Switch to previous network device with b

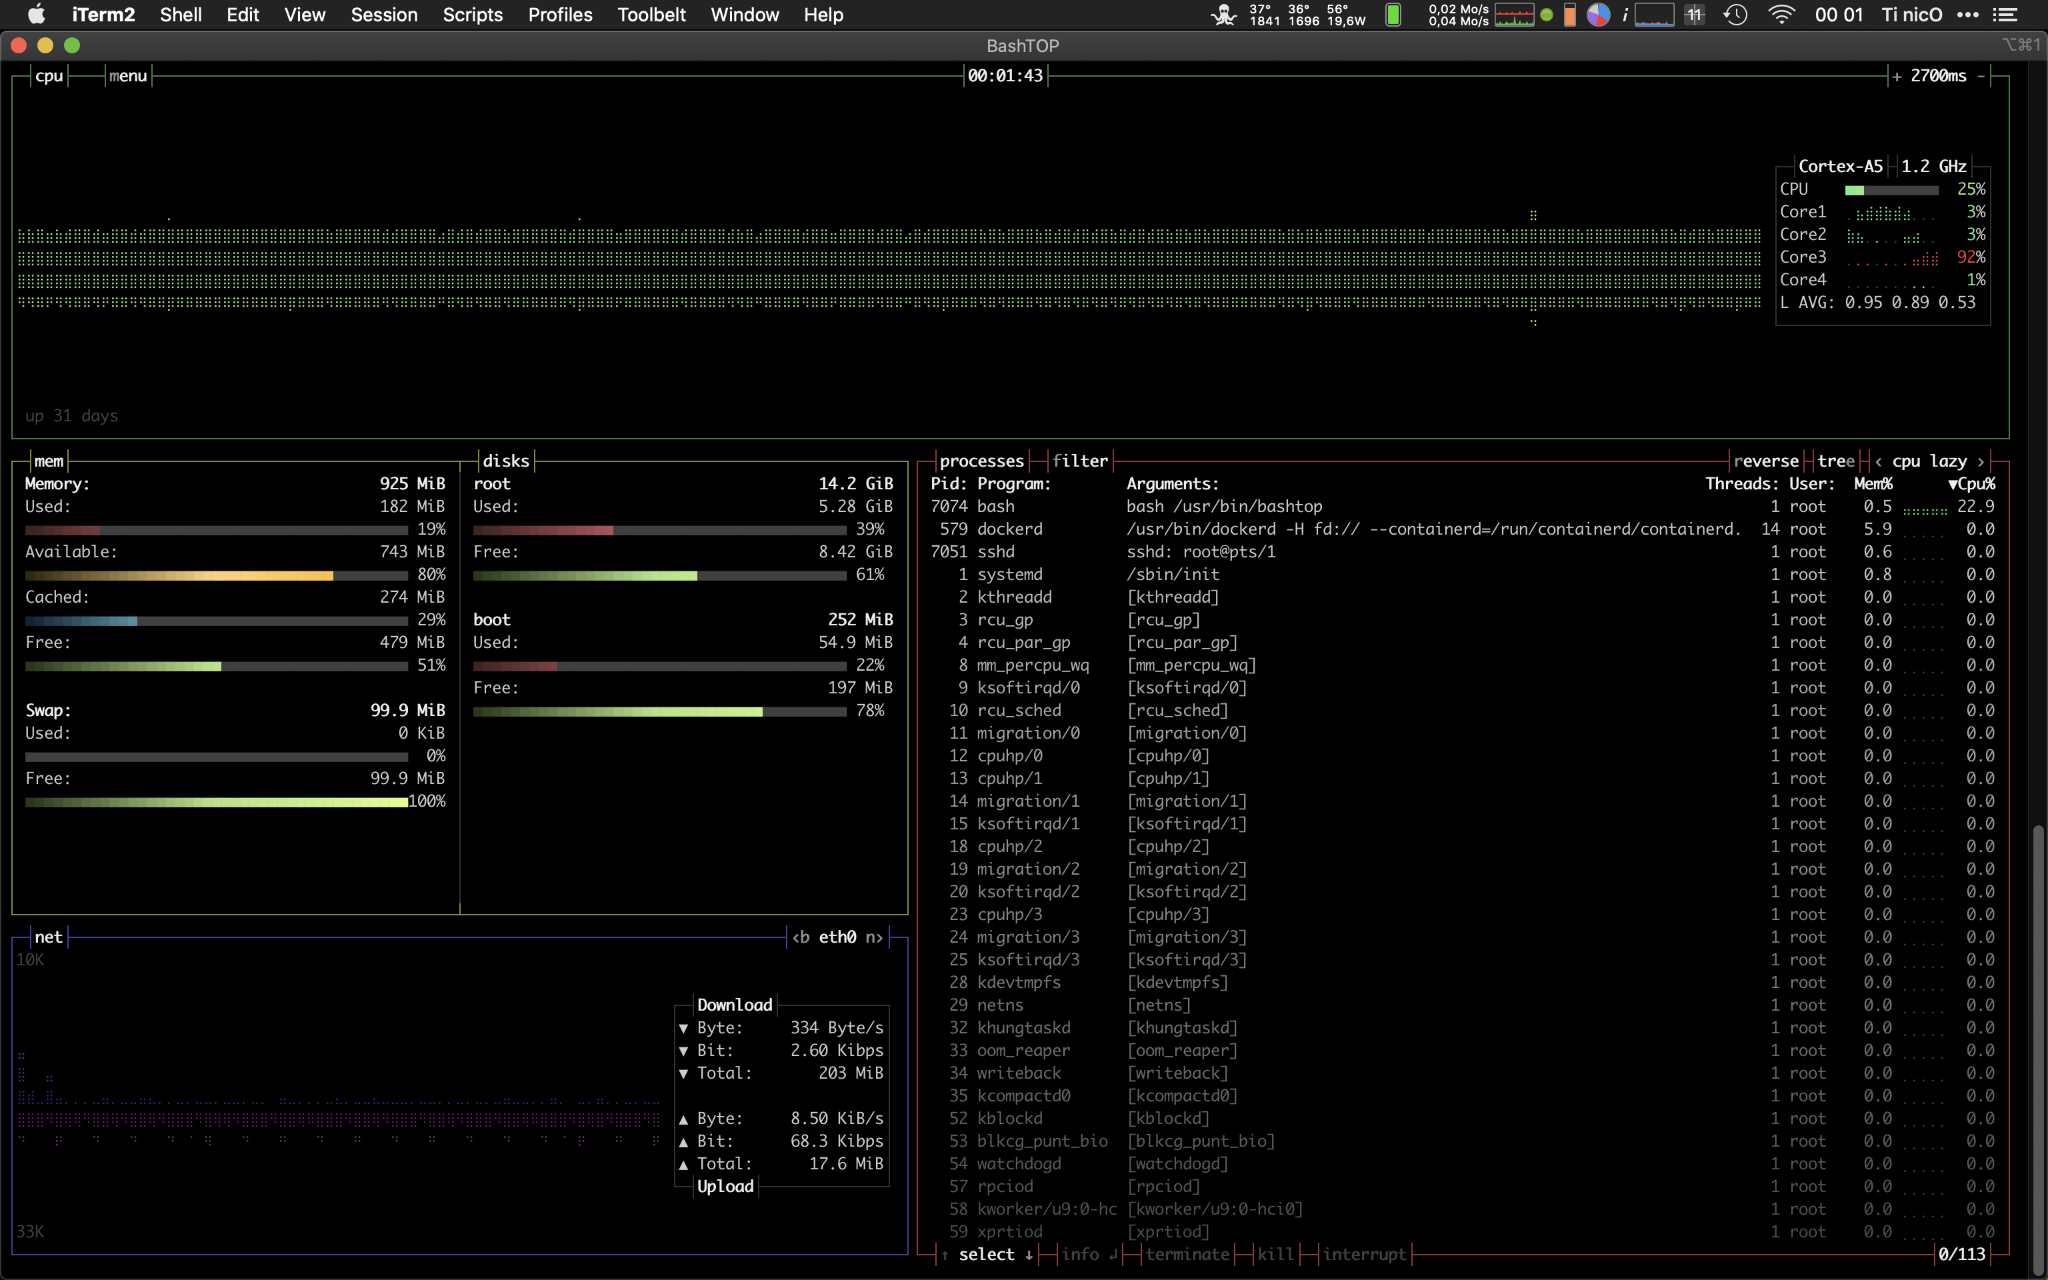(x=800, y=937)
